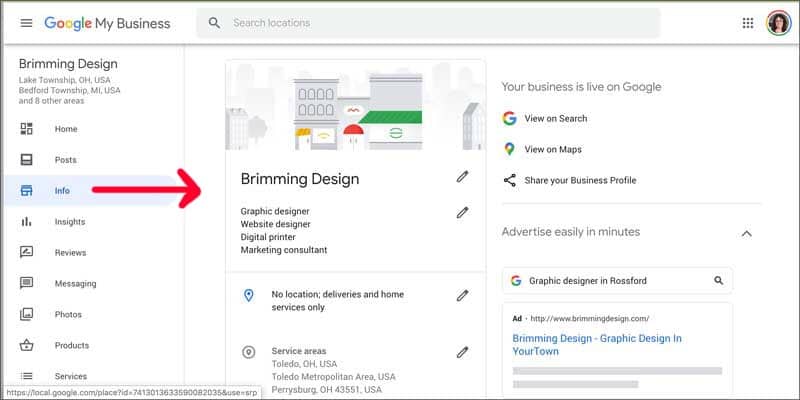The height and width of the screenshot is (400, 800).
Task: Click 'Marketing consultant' category text
Action: [x=284, y=250]
